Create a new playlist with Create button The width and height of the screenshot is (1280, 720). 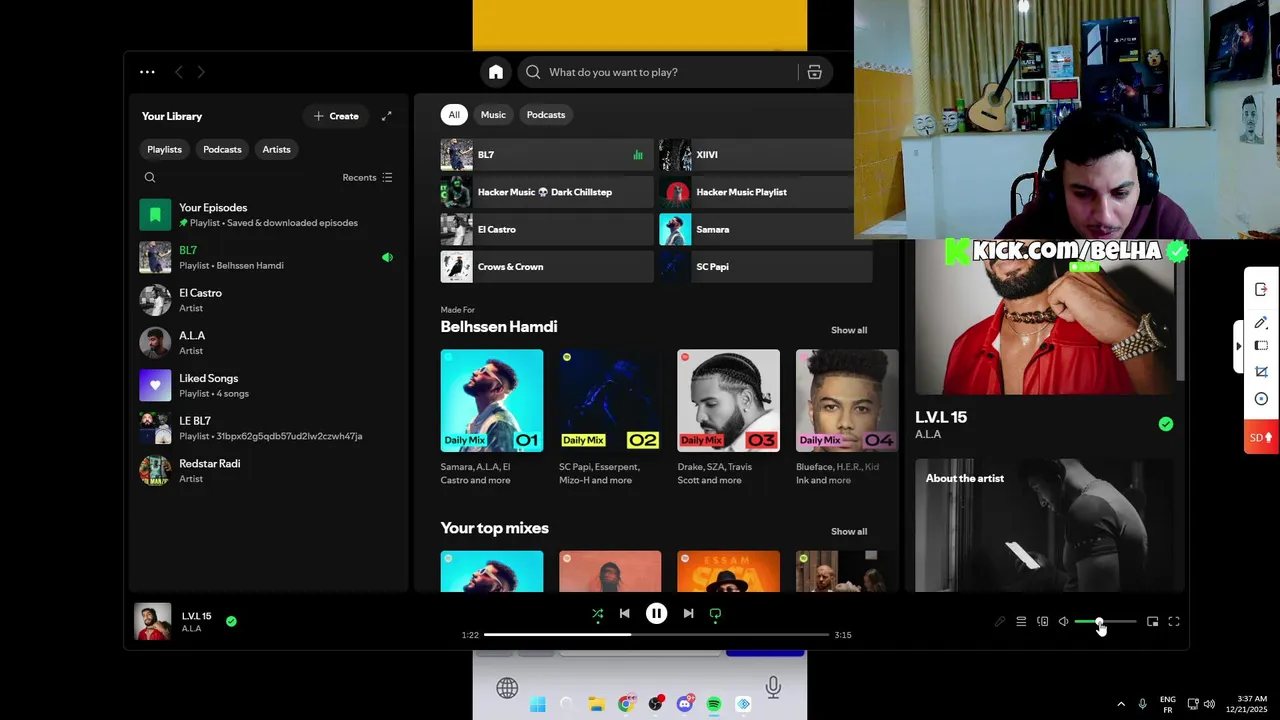(336, 116)
